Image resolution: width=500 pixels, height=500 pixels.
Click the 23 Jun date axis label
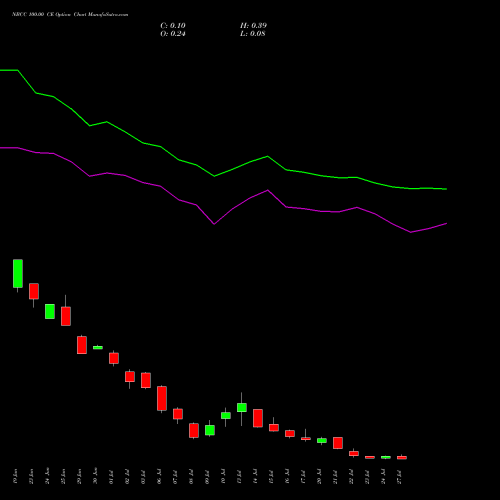point(31,477)
